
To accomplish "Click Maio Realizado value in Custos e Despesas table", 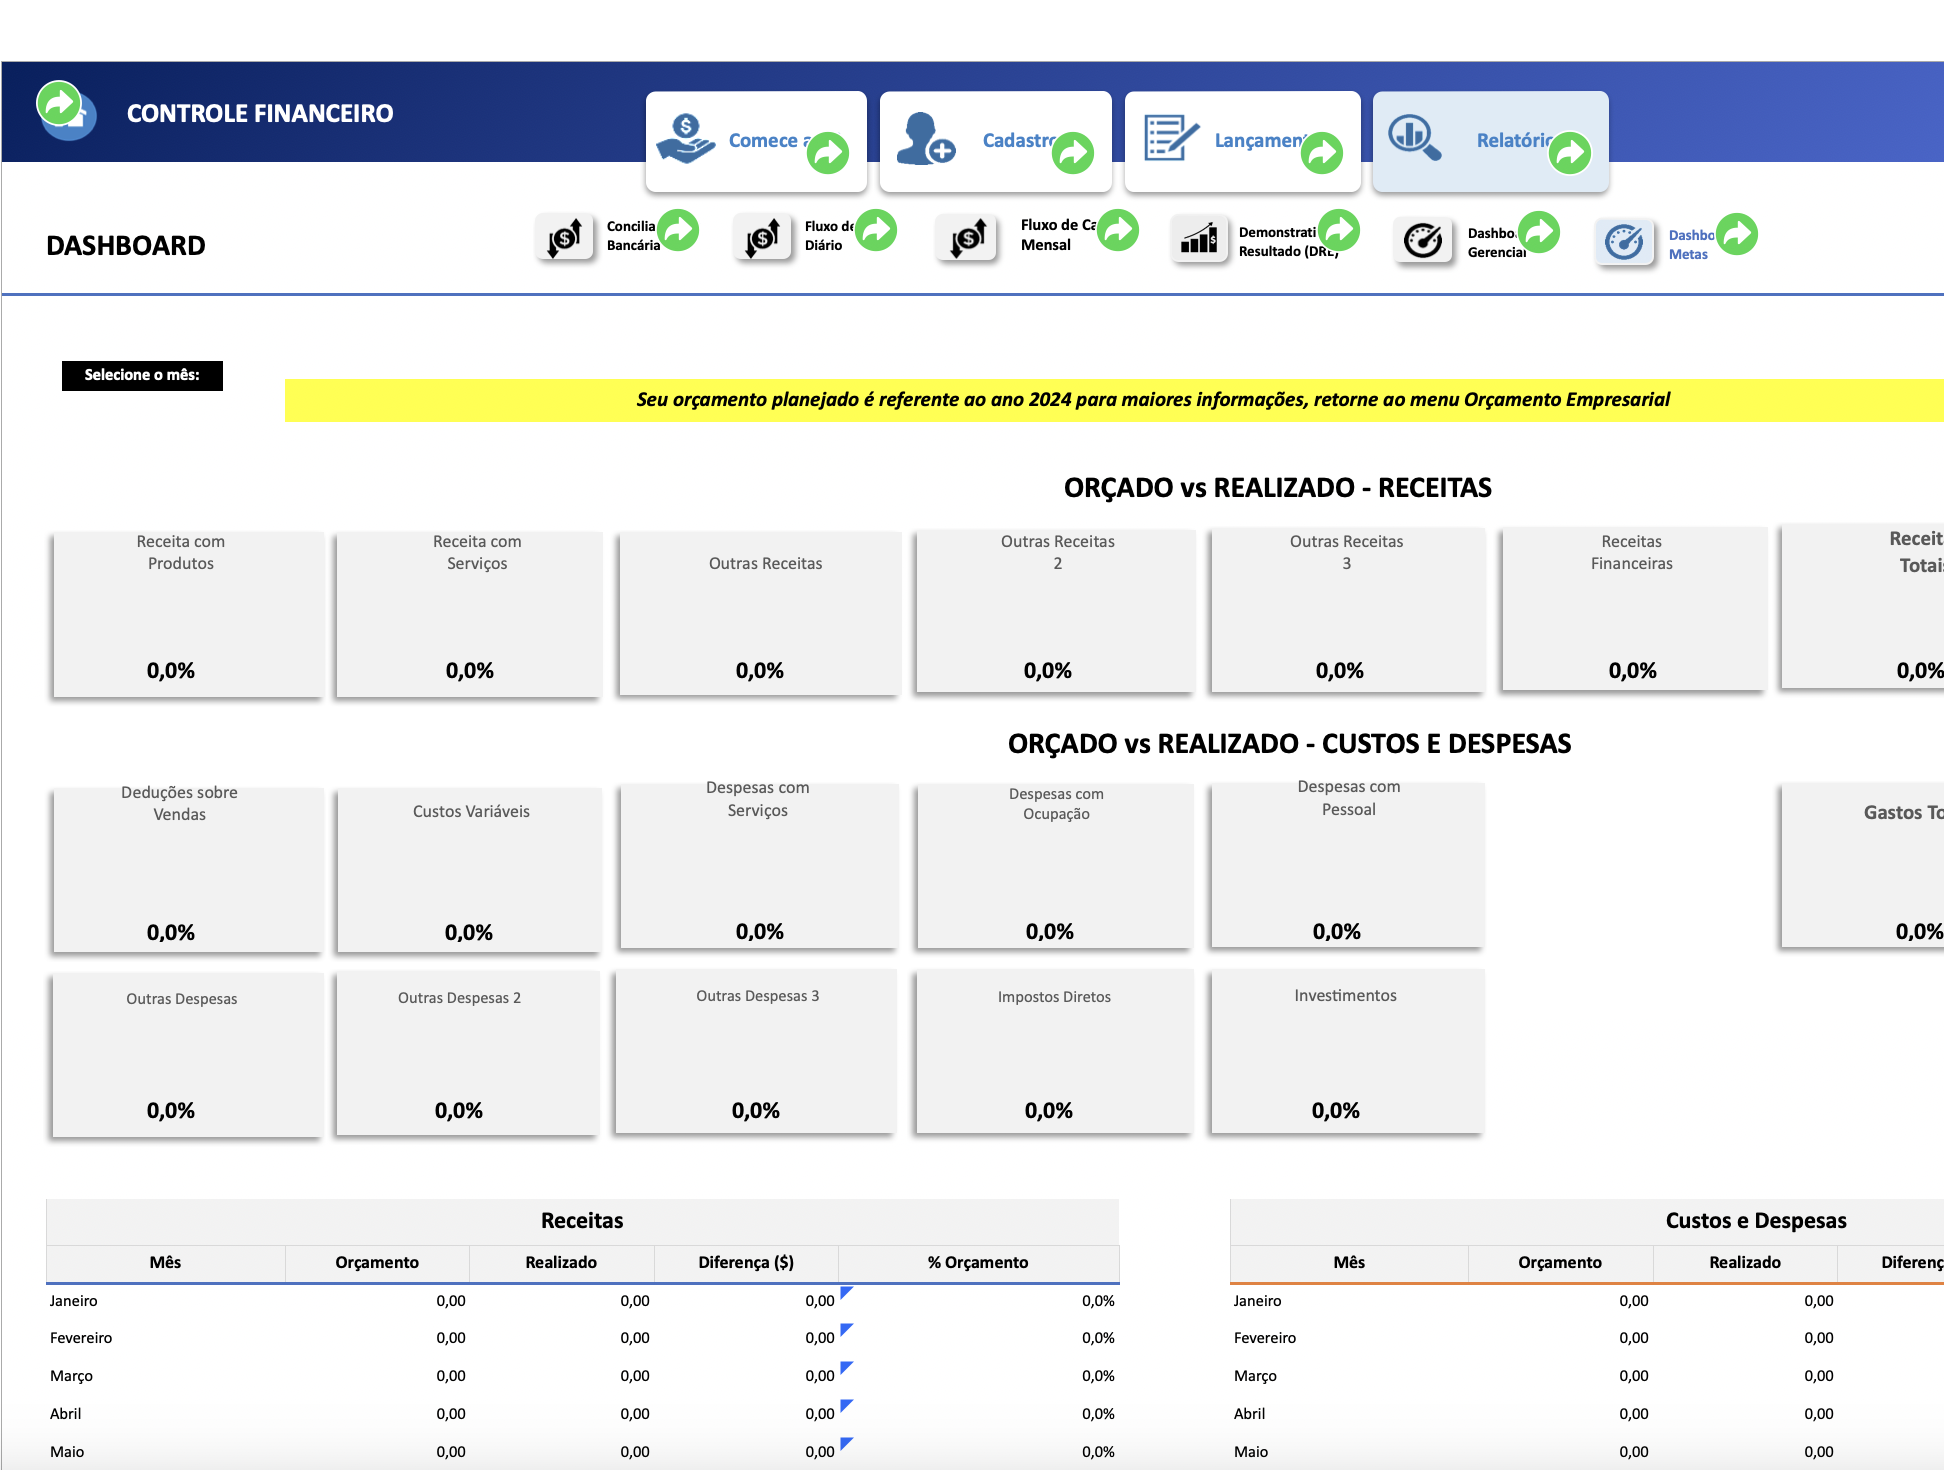I will point(1819,1452).
